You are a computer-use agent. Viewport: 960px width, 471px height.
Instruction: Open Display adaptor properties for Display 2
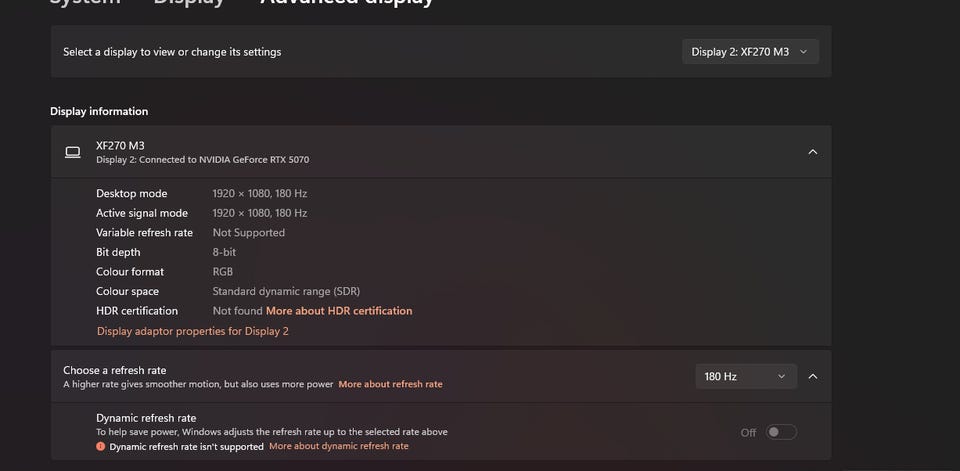(x=192, y=331)
